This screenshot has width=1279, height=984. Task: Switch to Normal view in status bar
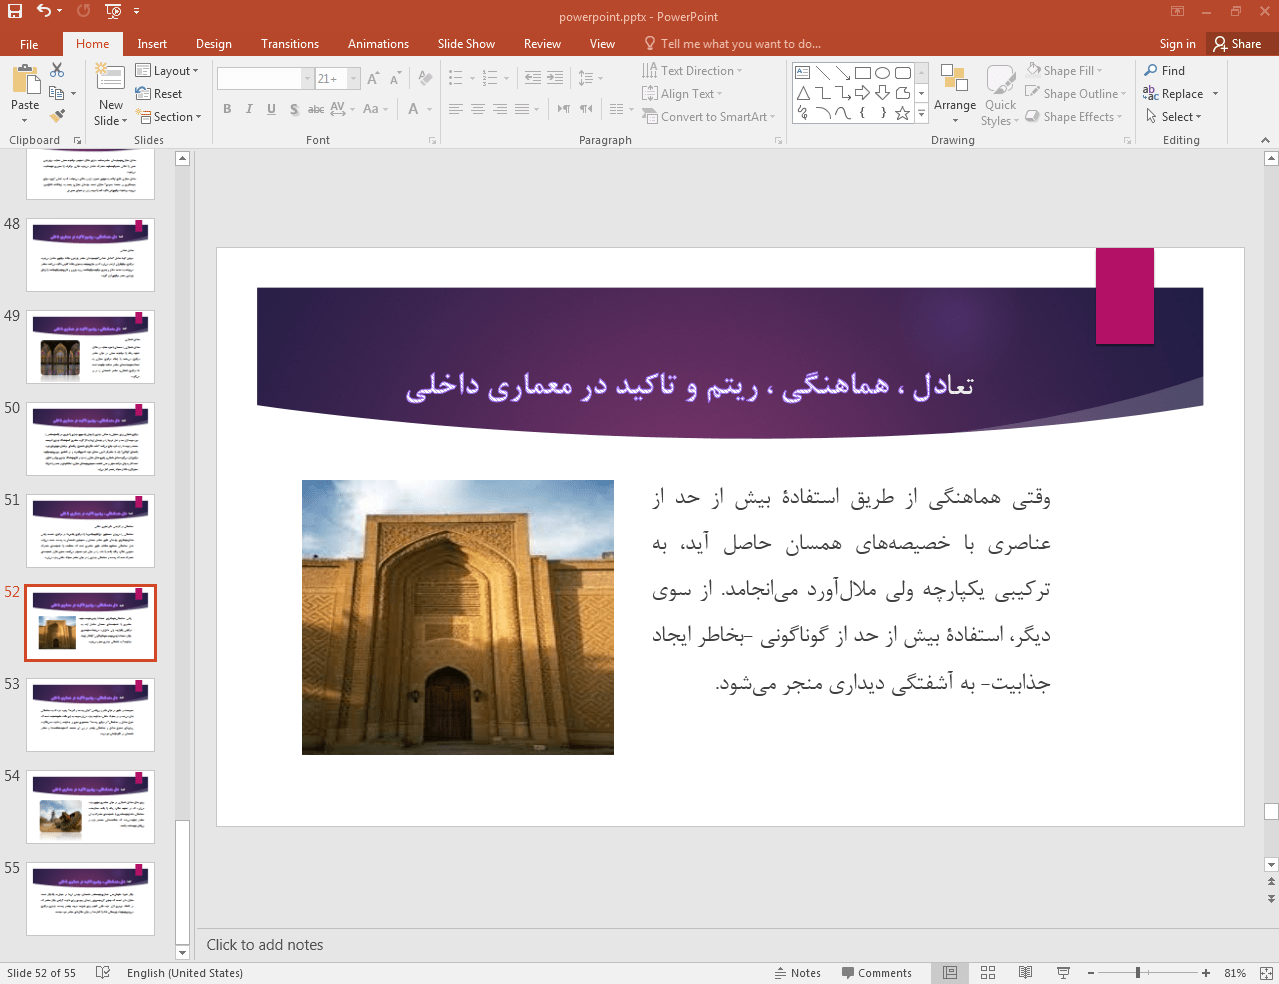click(x=950, y=973)
